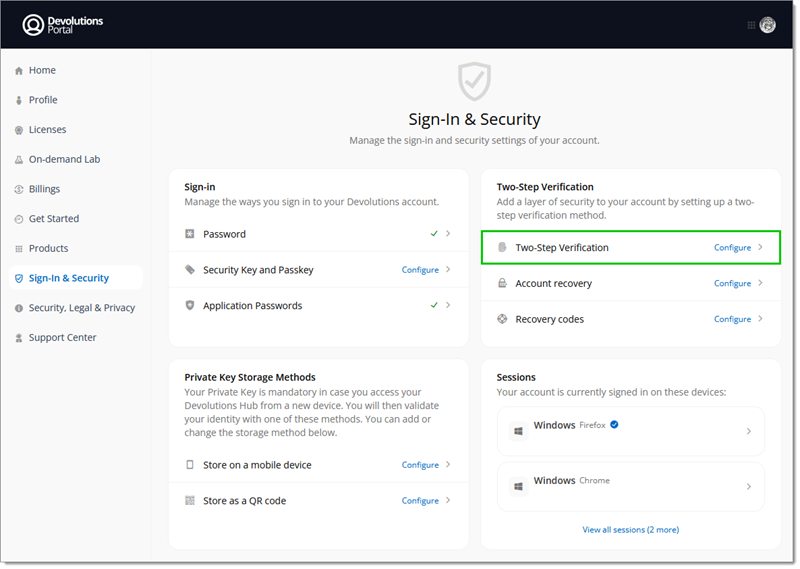
Task: Click the On-demand Lab flask icon
Action: [19, 160]
